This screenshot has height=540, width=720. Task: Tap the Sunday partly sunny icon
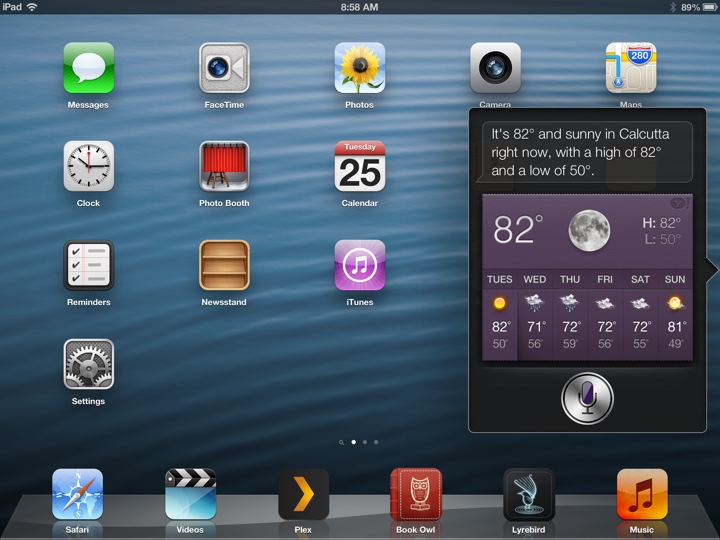[675, 303]
